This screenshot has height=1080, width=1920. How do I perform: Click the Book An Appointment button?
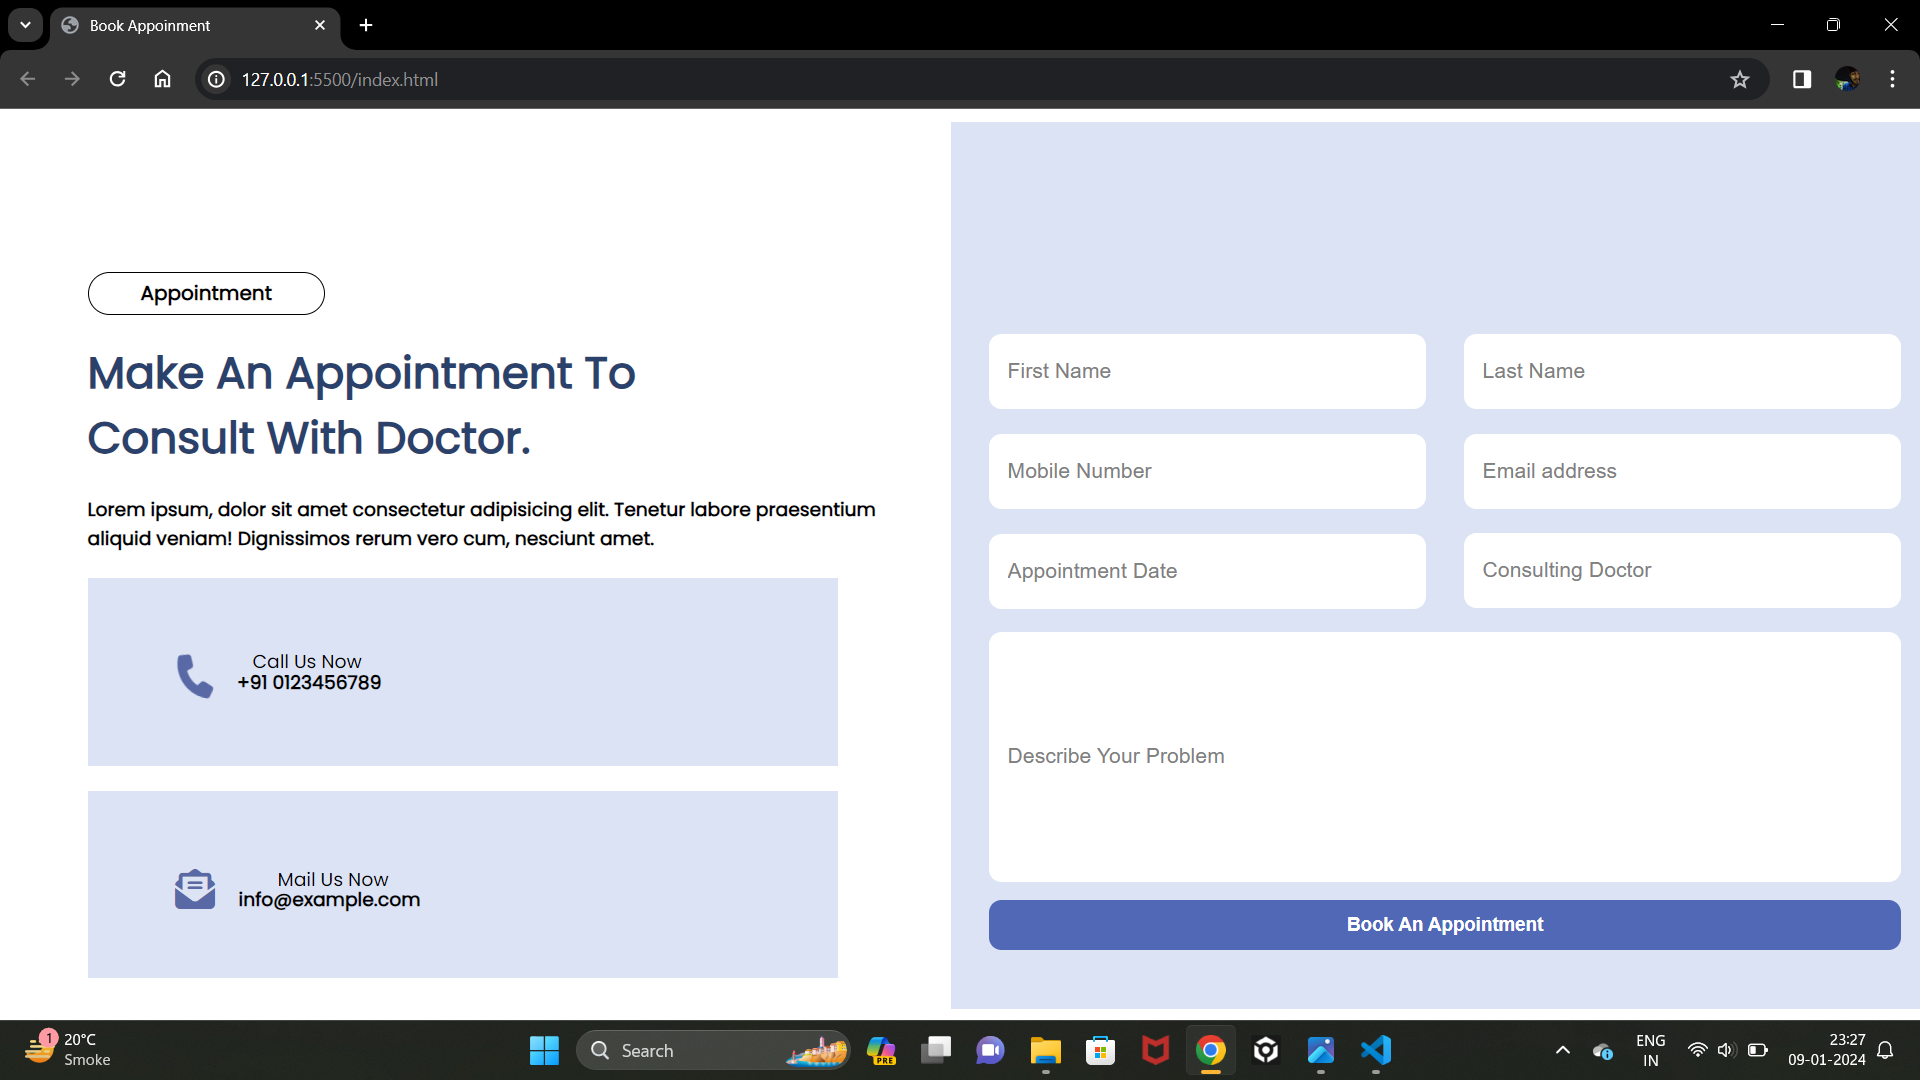pos(1444,924)
